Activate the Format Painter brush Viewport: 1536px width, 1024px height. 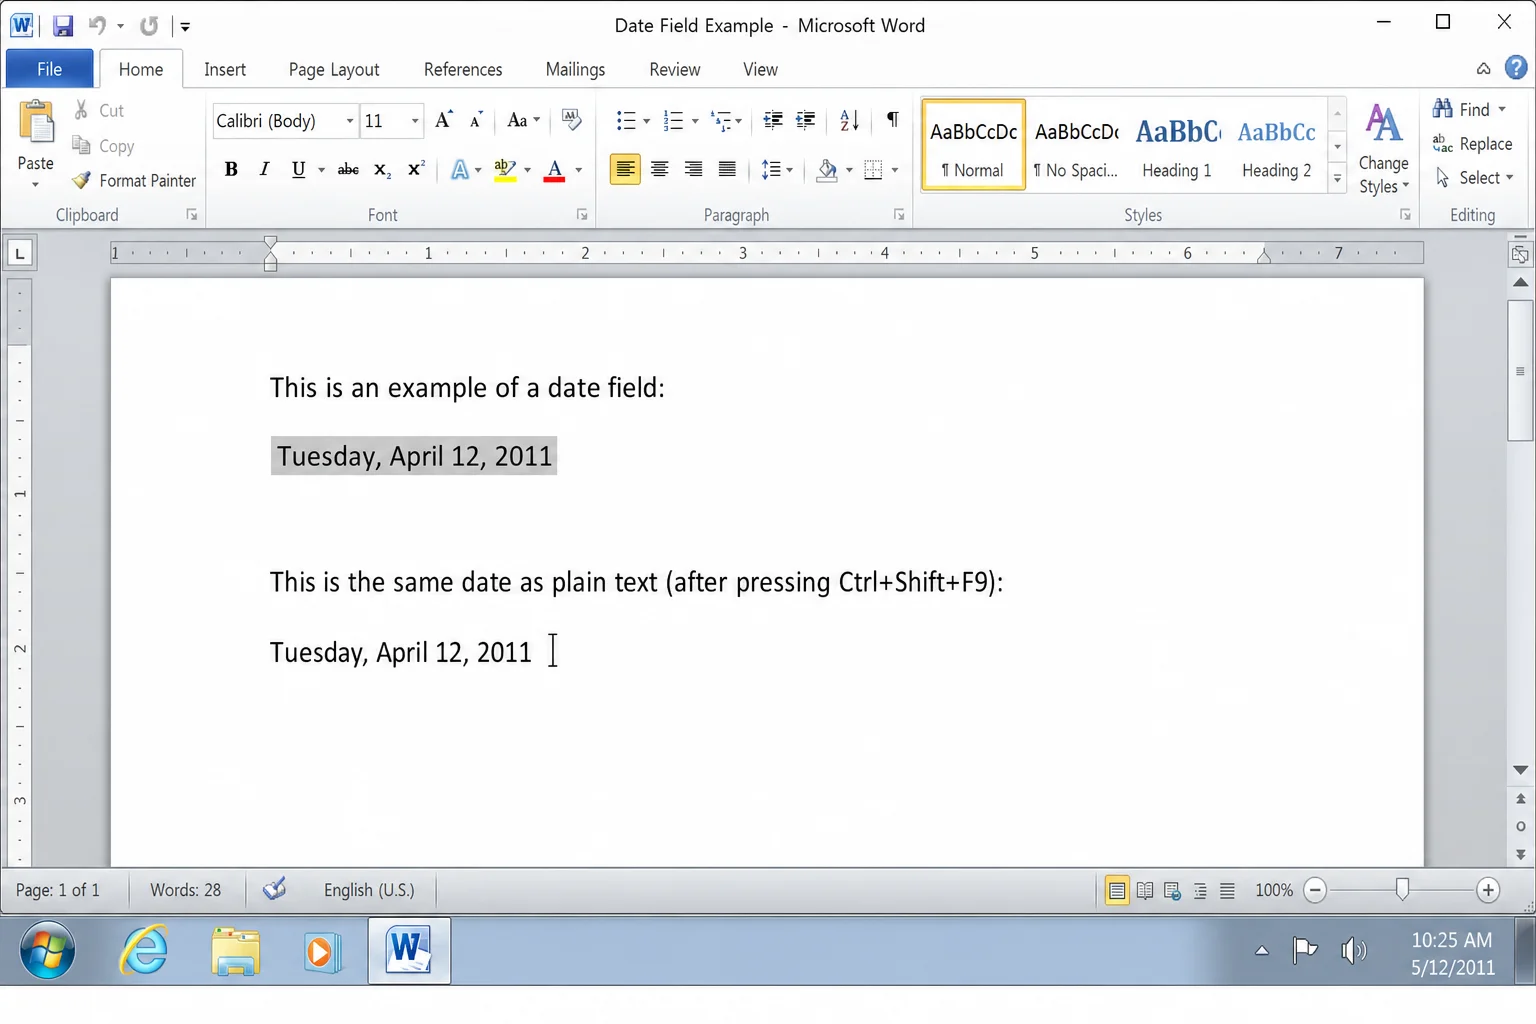pyautogui.click(x=134, y=181)
